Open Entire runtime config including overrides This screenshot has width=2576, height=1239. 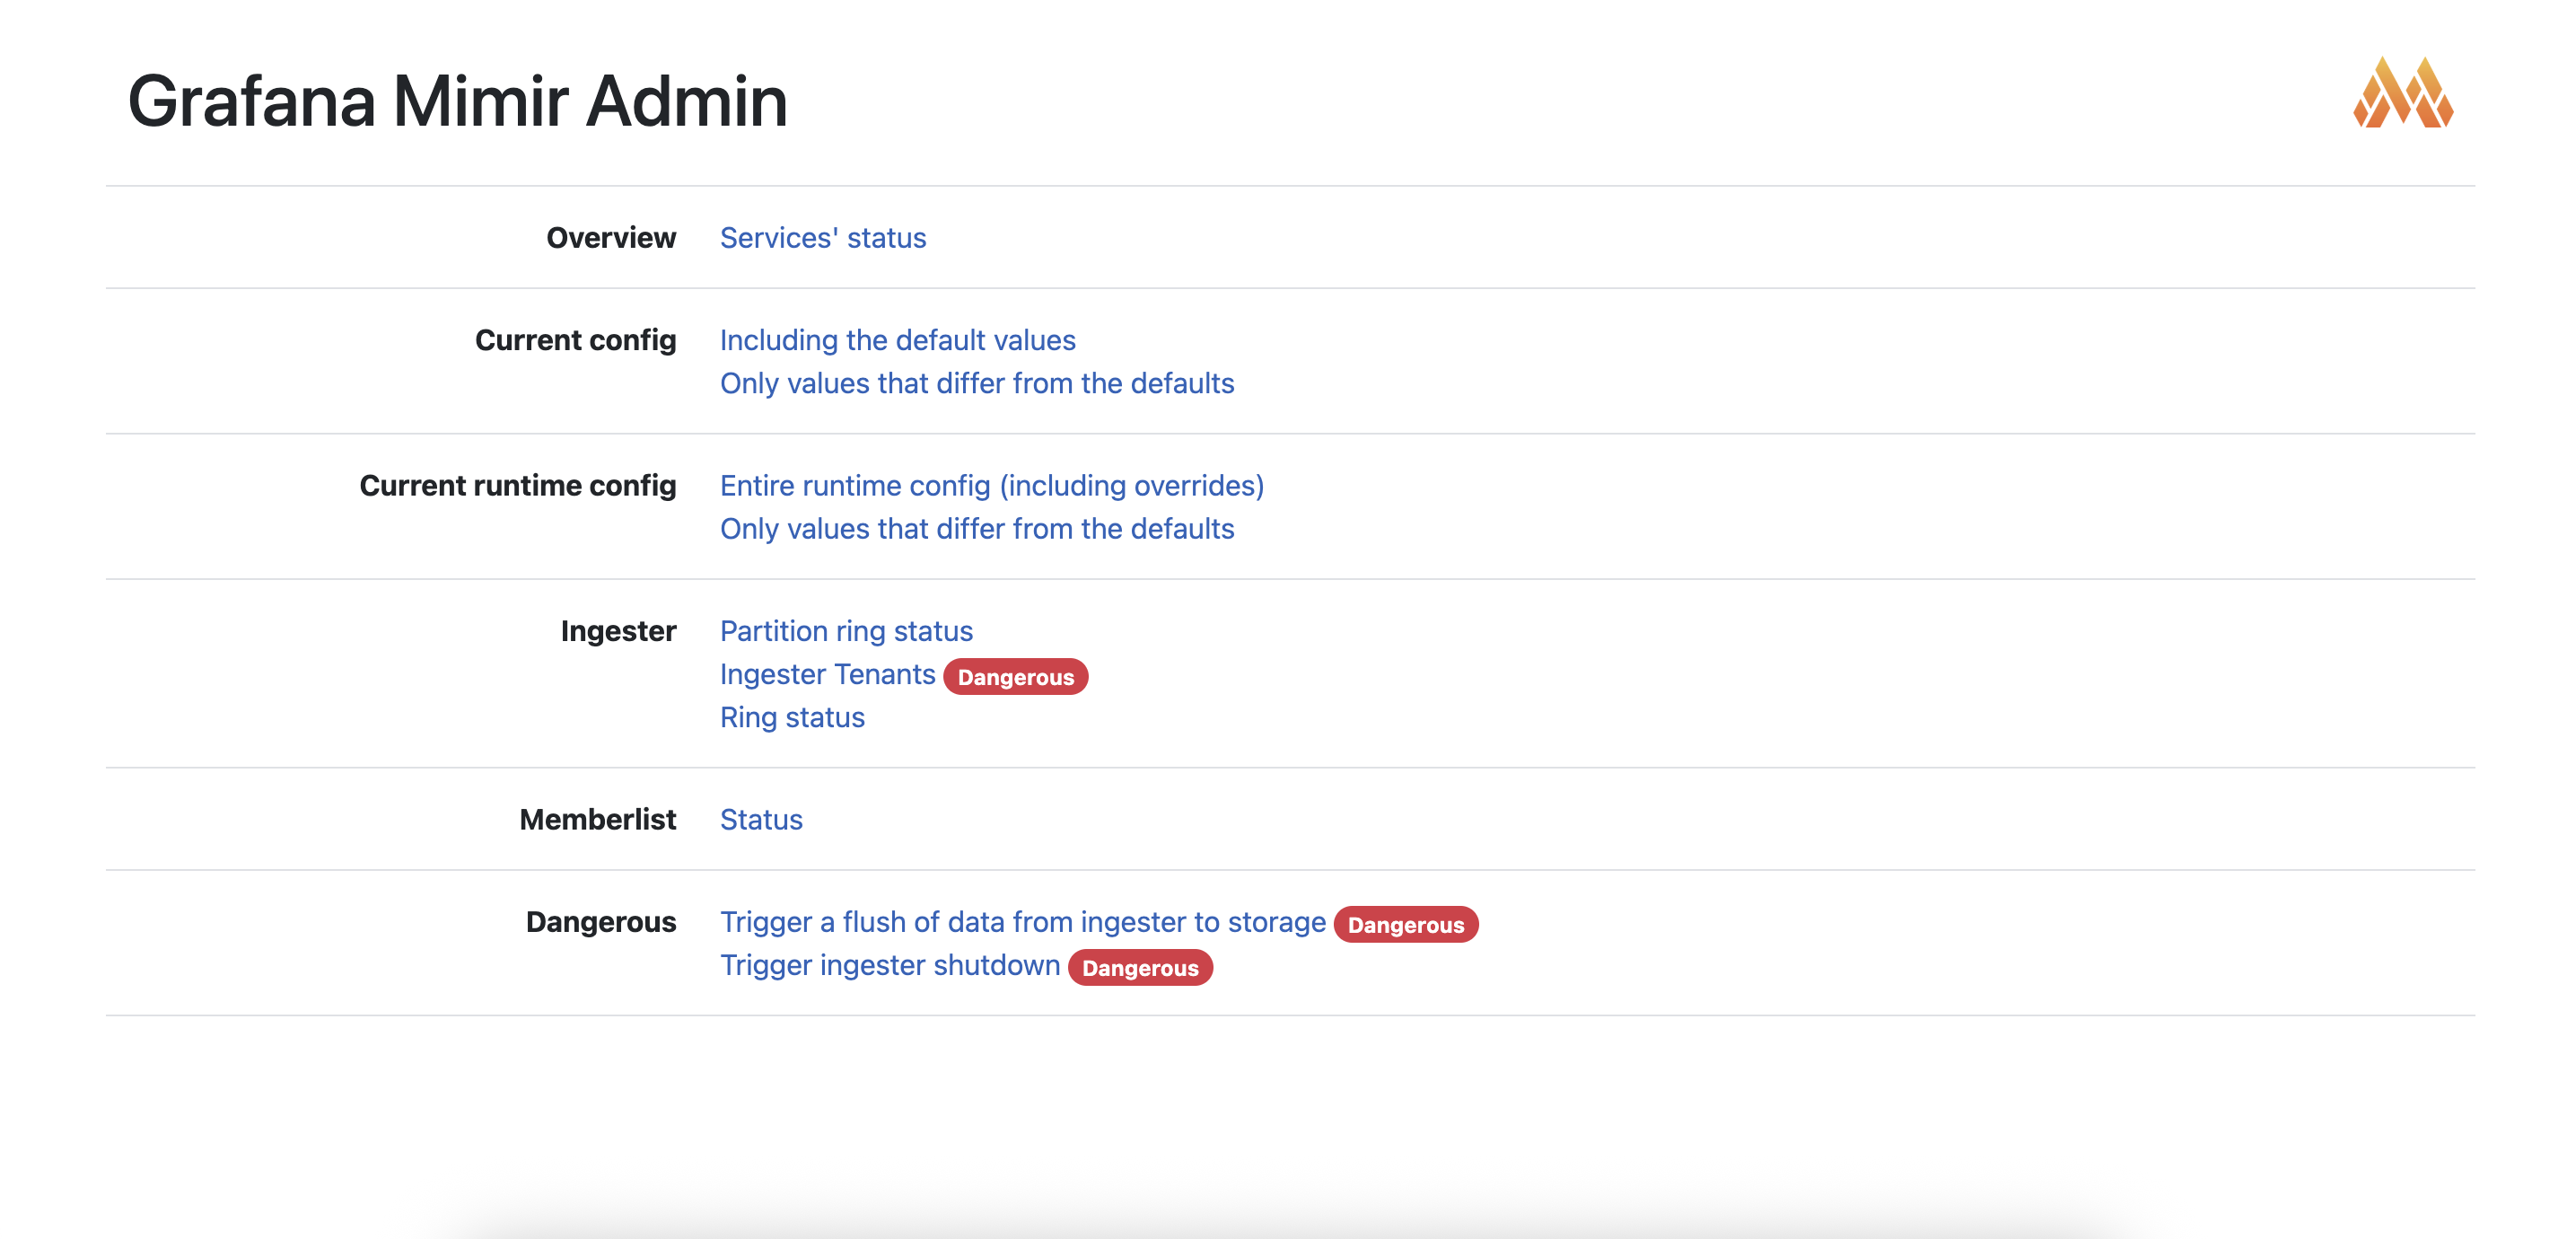[991, 485]
